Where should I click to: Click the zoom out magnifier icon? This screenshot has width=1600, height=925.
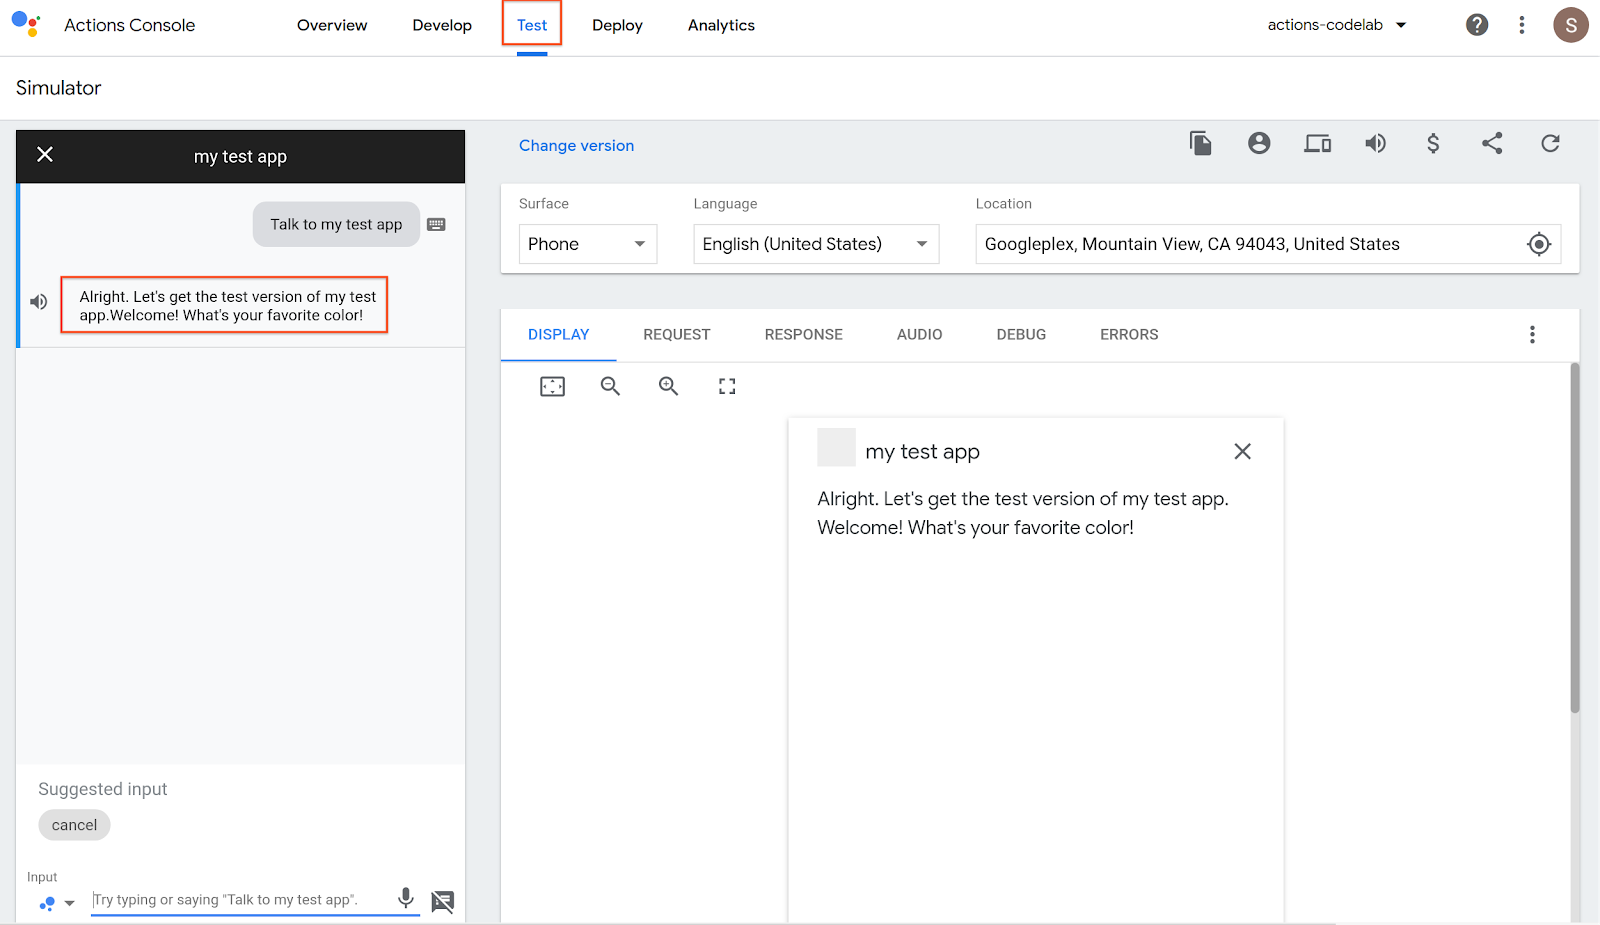coord(610,386)
